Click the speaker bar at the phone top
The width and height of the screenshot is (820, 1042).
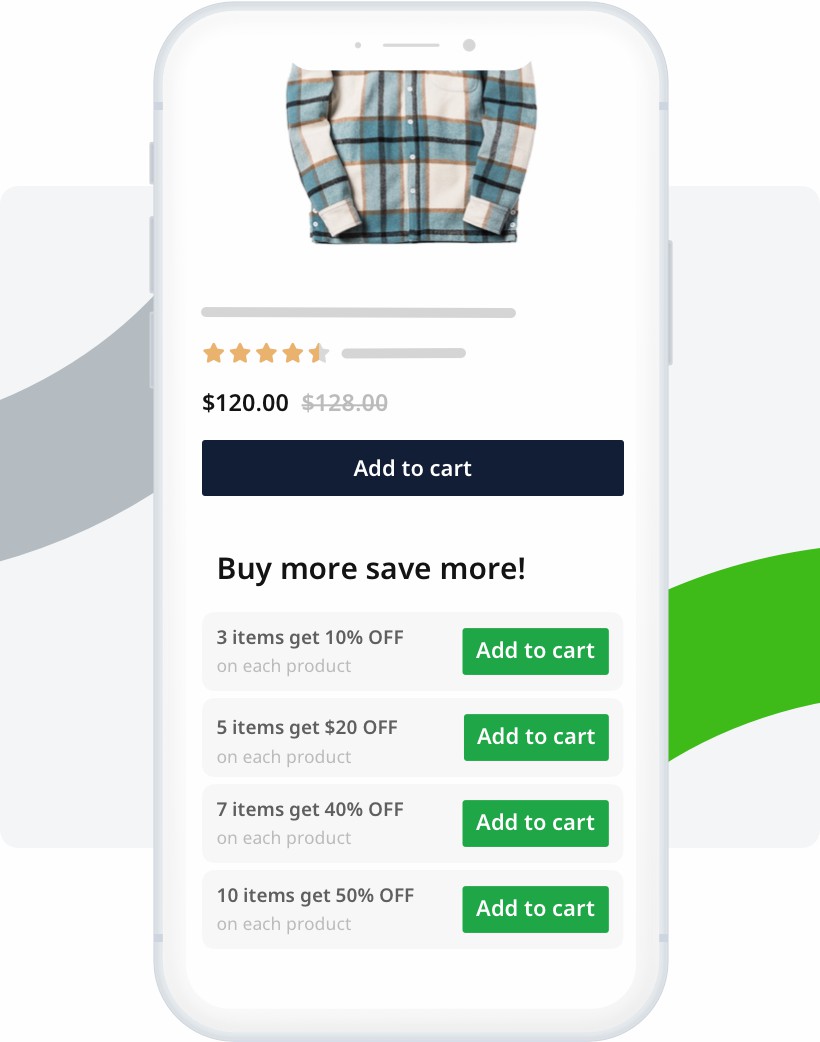(x=410, y=46)
